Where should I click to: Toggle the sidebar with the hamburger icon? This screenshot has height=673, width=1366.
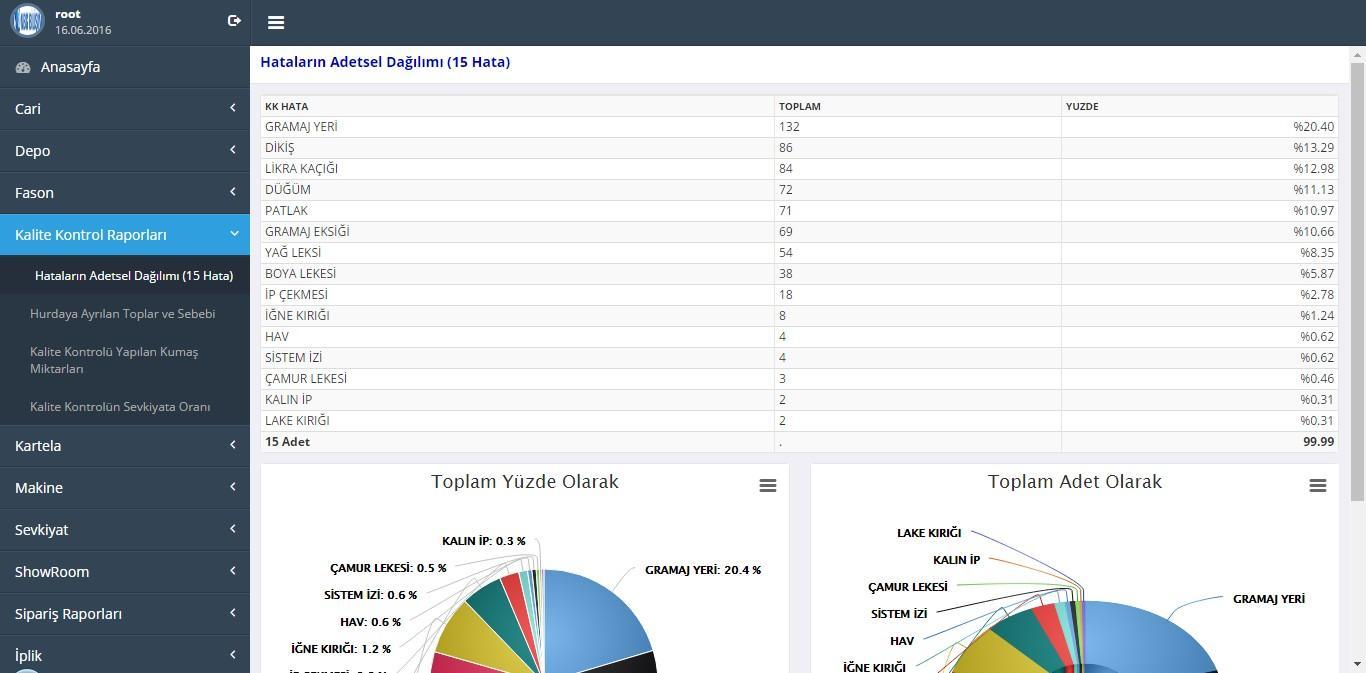[x=276, y=22]
